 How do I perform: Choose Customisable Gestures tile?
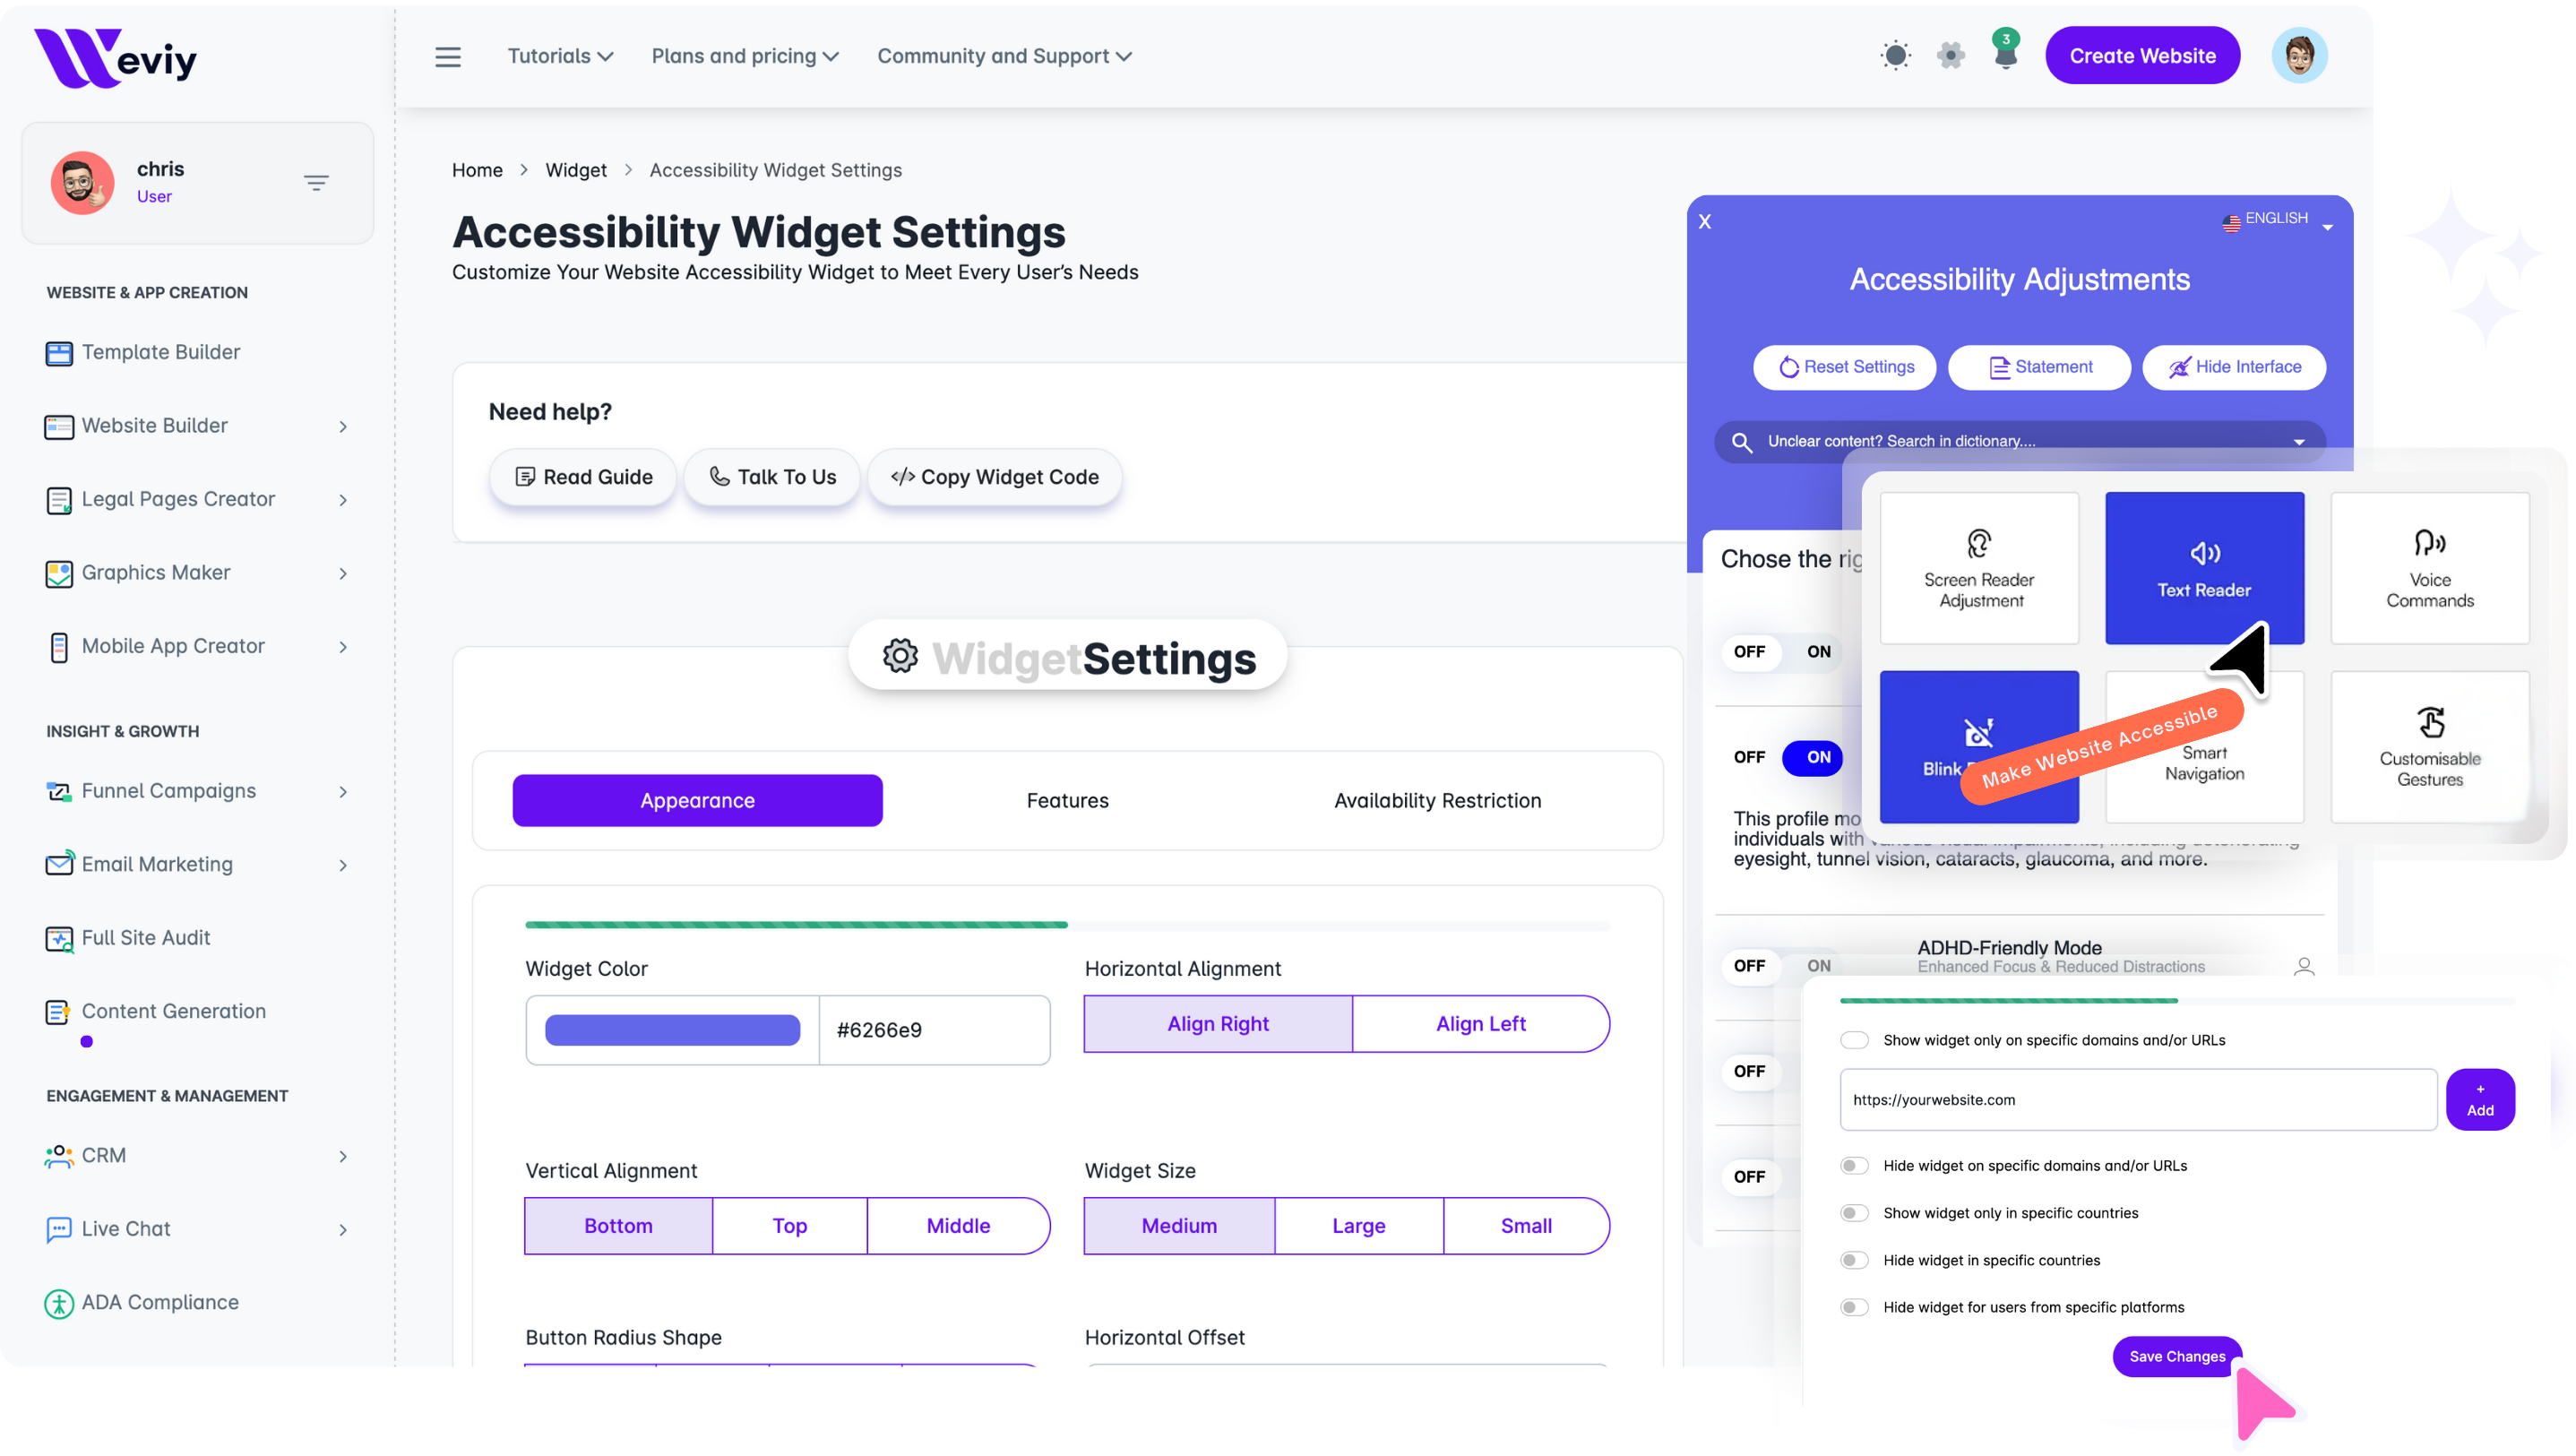click(x=2429, y=747)
